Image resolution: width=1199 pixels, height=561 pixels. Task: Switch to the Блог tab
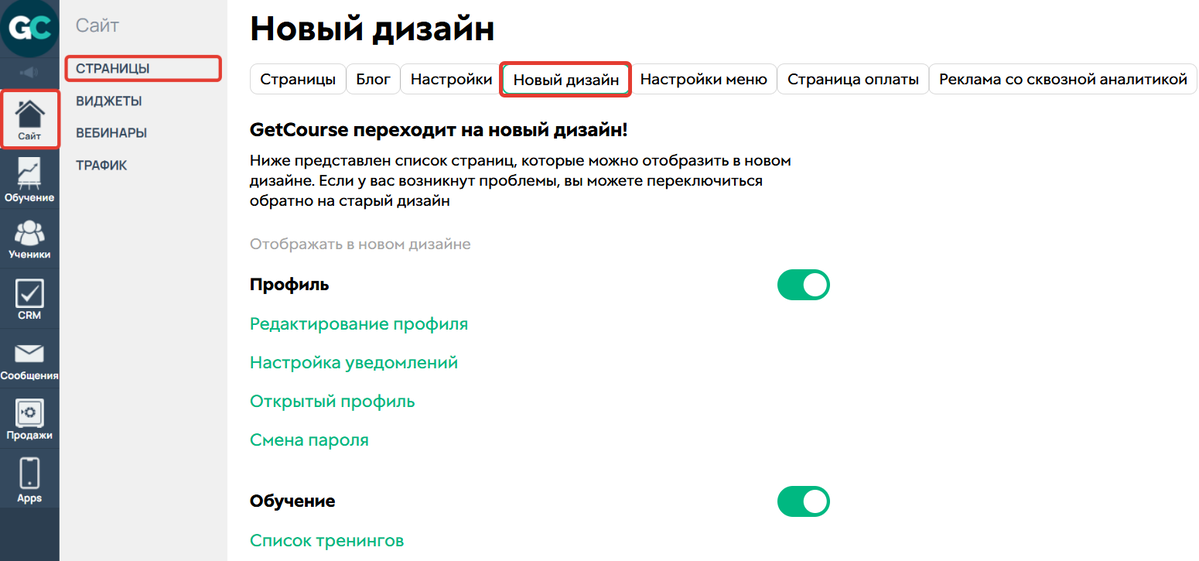click(x=373, y=79)
